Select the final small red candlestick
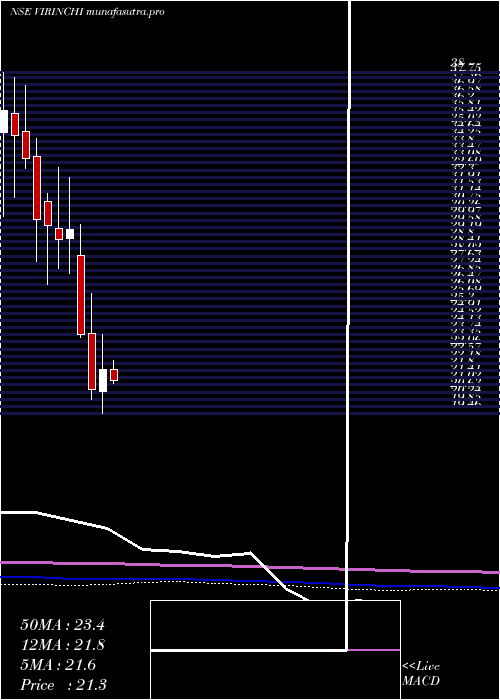Image resolution: width=500 pixels, height=700 pixels. [x=114, y=375]
